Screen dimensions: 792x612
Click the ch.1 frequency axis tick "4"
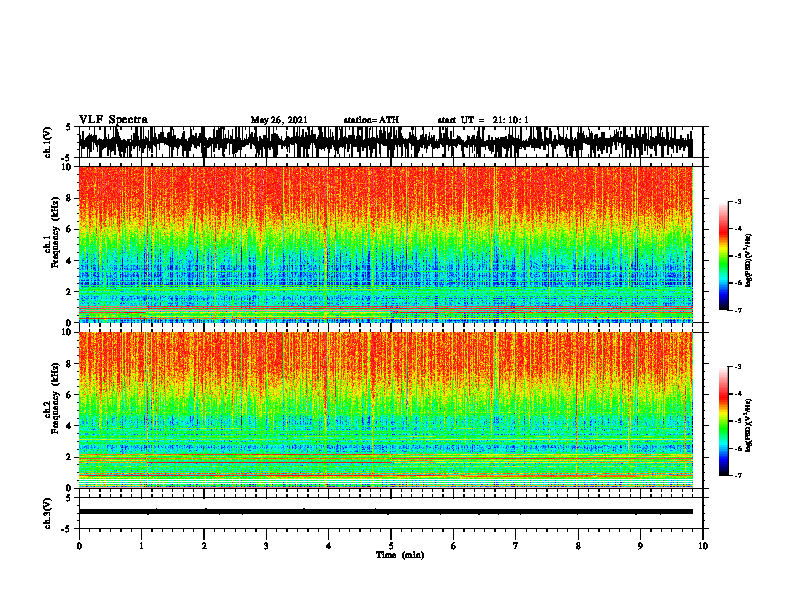point(70,261)
